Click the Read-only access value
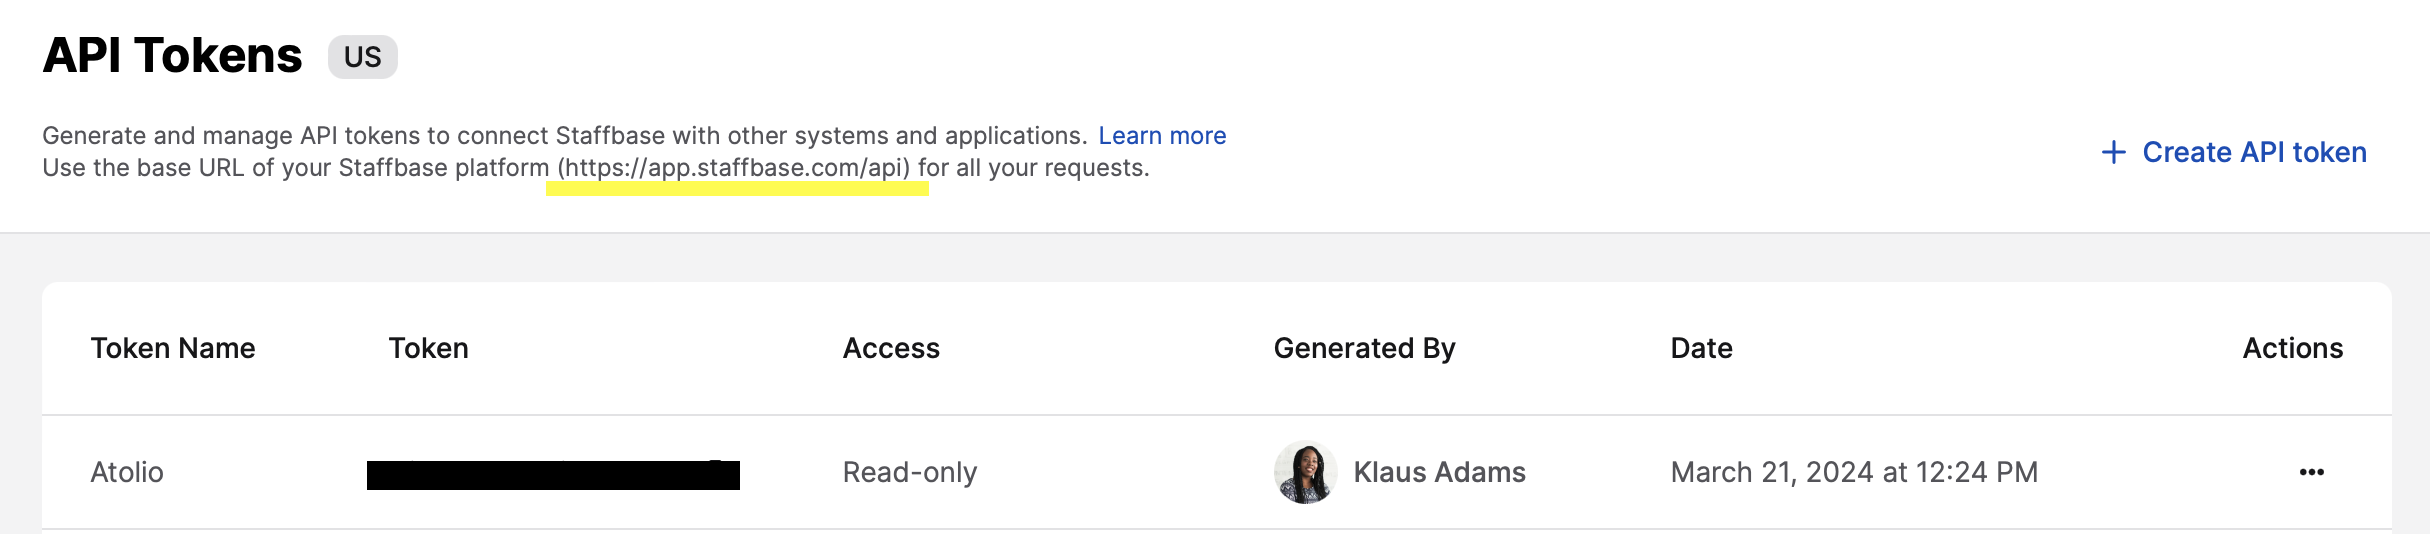2430x534 pixels. coord(910,472)
